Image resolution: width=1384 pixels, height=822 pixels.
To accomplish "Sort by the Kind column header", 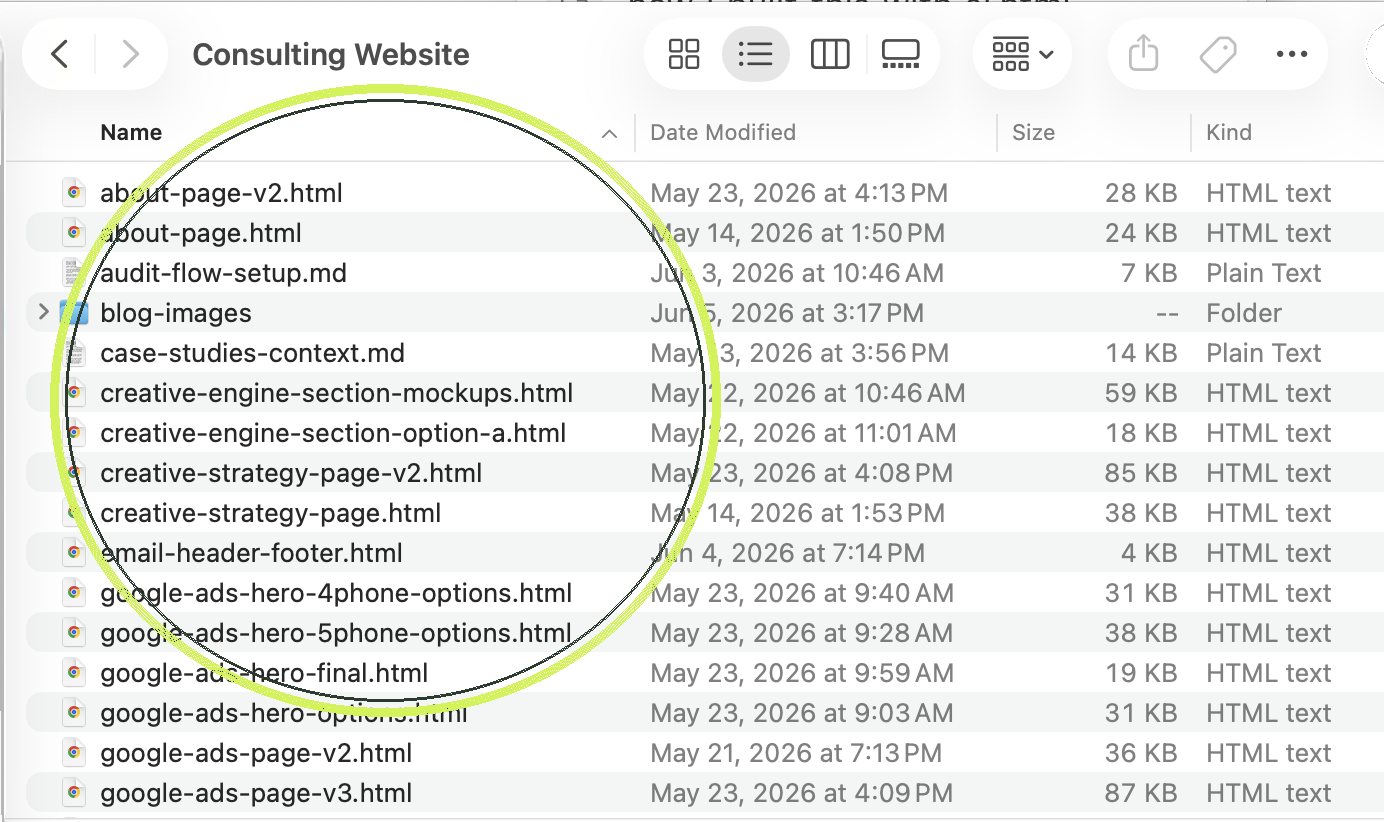I will pyautogui.click(x=1229, y=133).
